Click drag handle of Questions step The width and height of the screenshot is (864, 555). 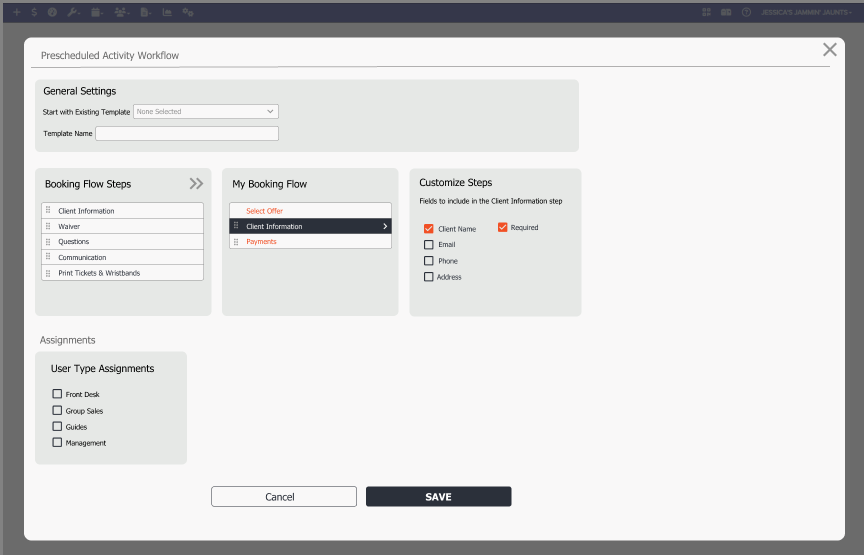[x=48, y=241]
